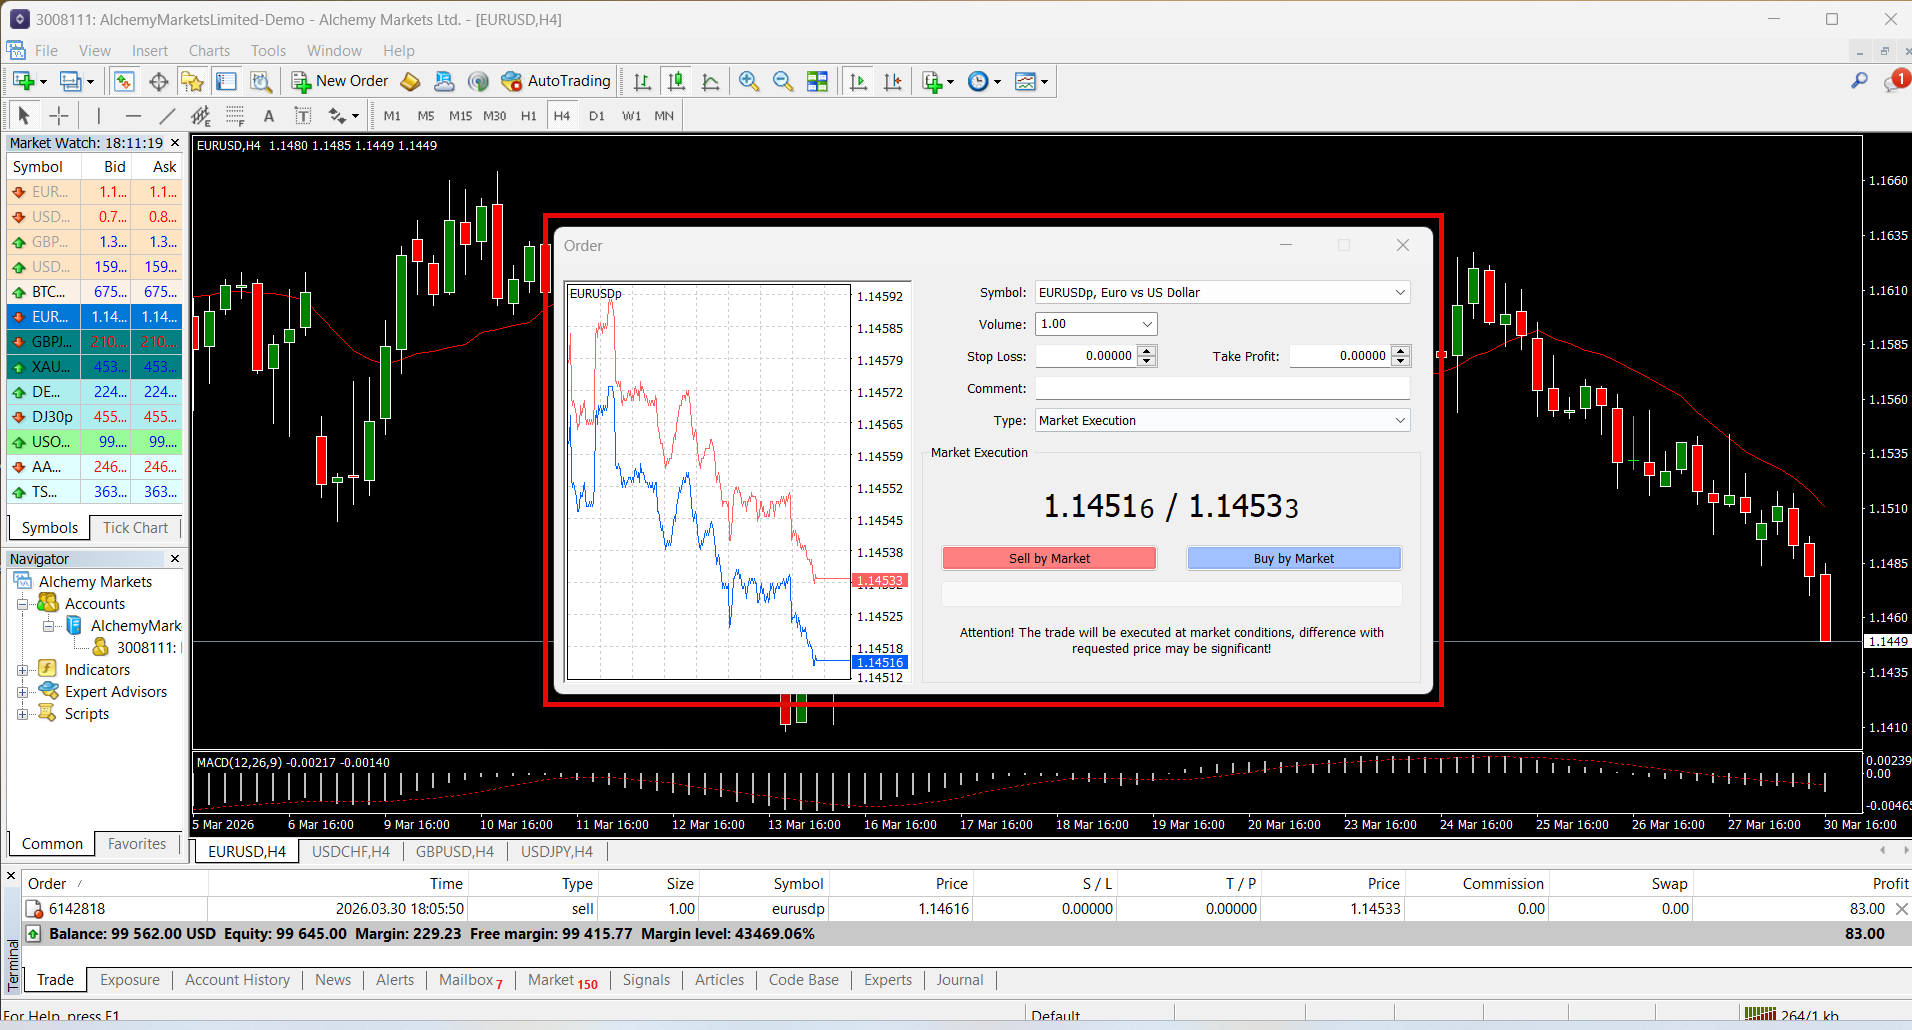Screen dimensions: 1912x1030
Task: Open the Account History terminal tab
Action: [x=237, y=980]
